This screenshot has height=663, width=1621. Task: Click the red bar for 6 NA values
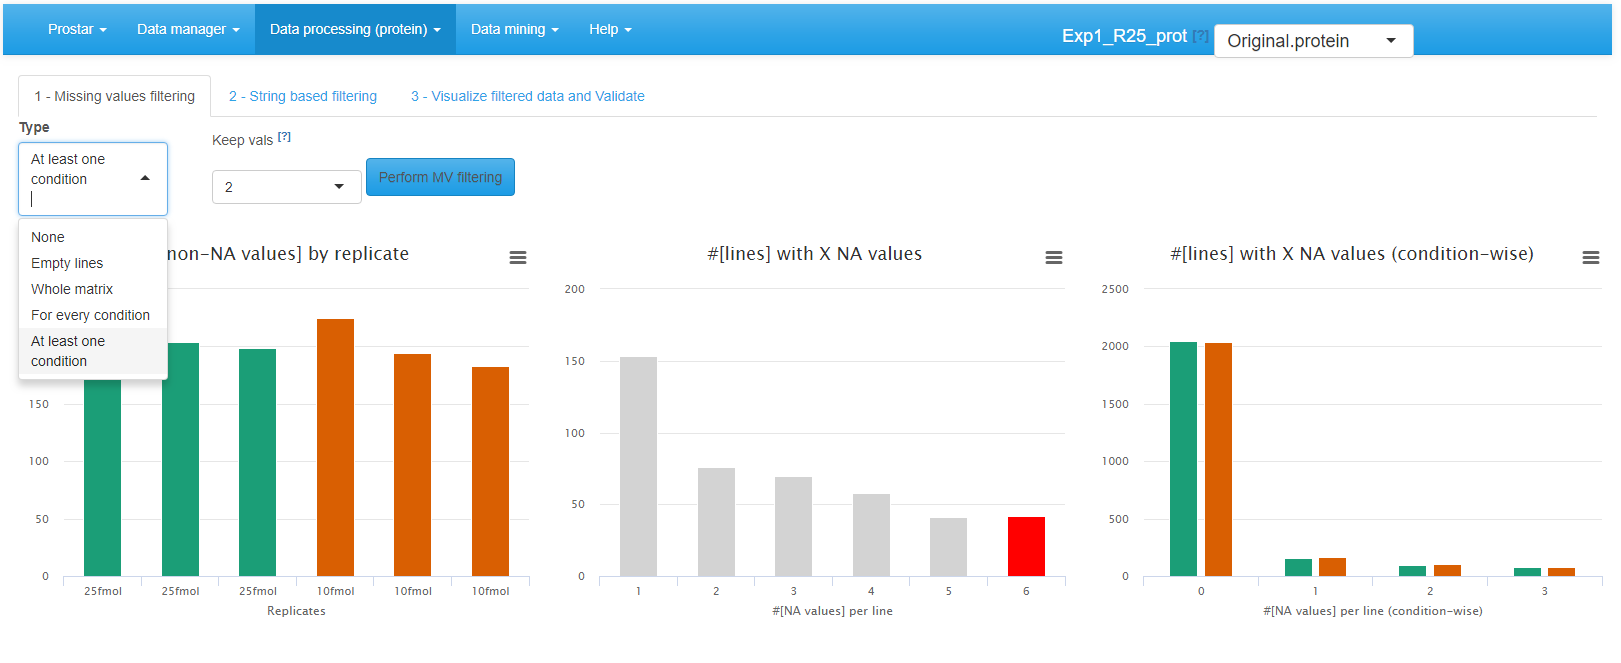(x=1026, y=546)
